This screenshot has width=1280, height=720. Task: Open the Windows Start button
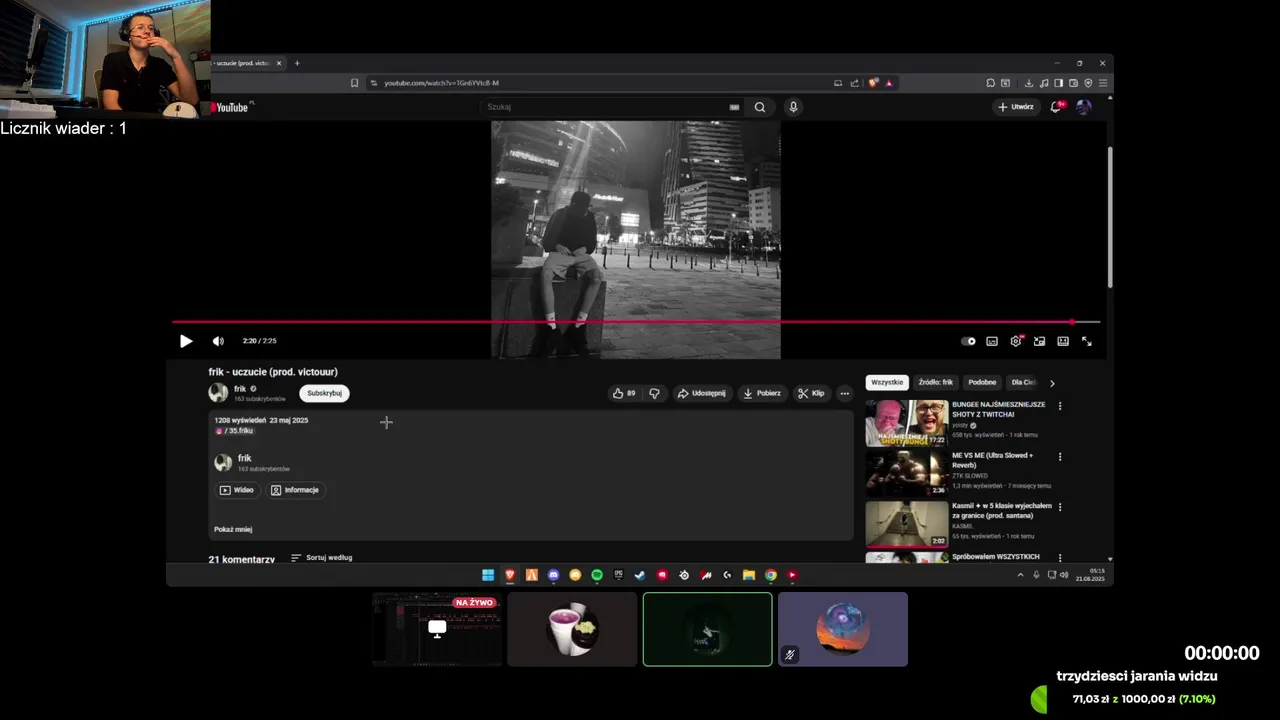click(488, 575)
